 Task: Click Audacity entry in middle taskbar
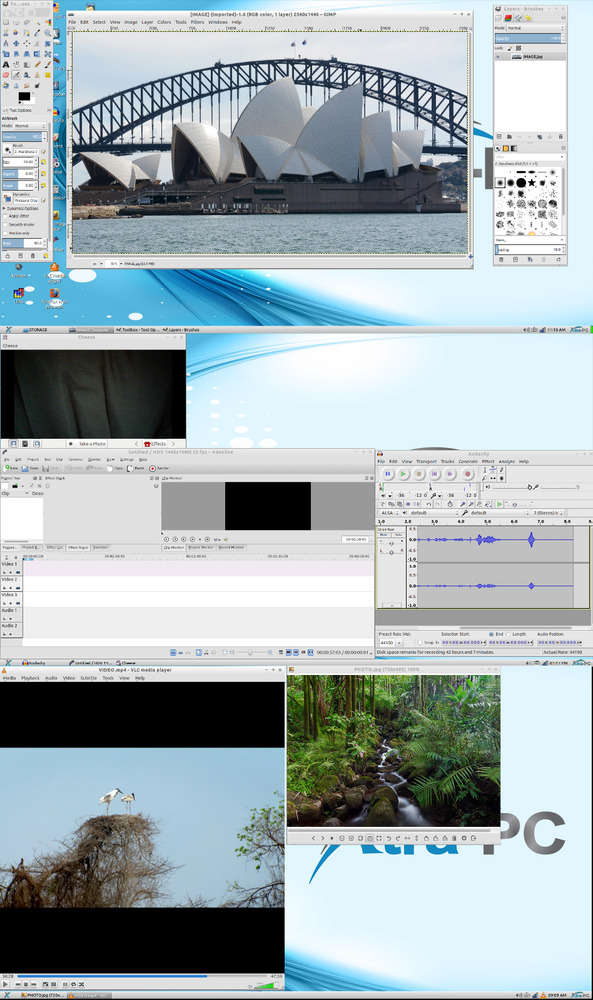click(x=33, y=663)
